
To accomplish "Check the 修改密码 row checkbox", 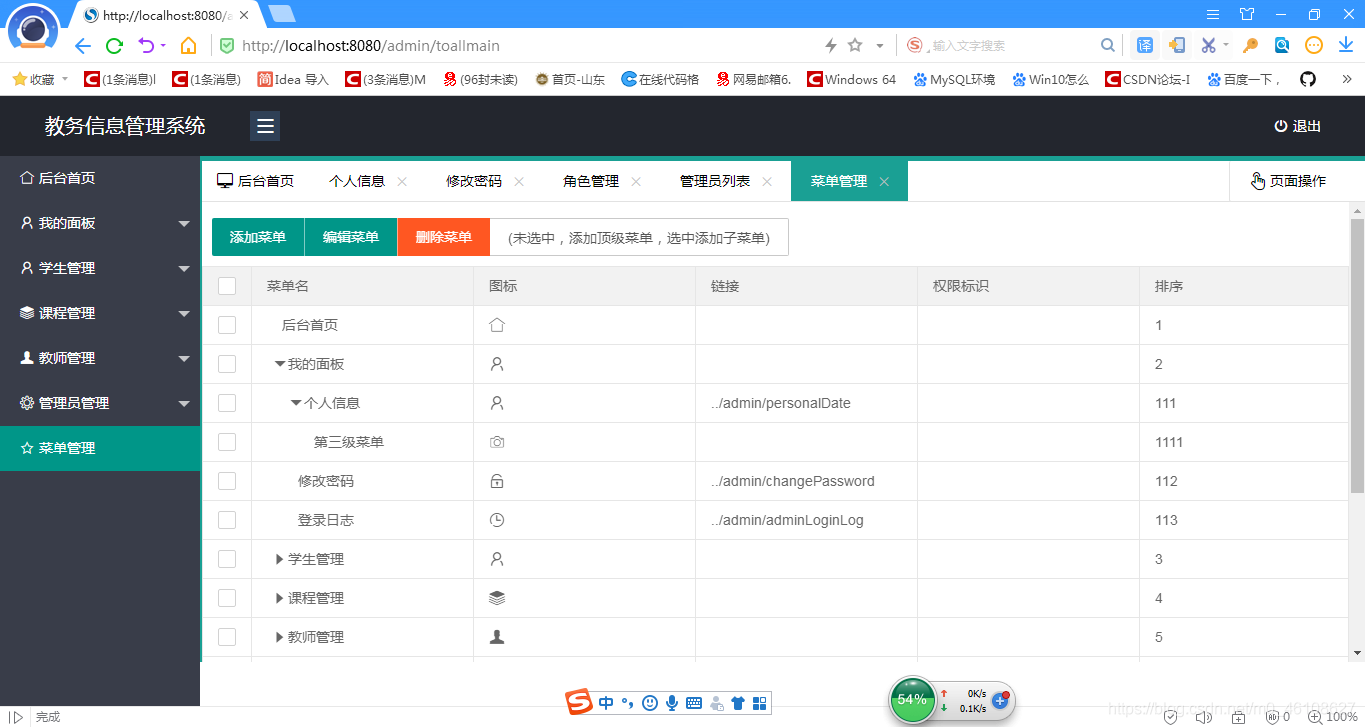I will coord(227,481).
